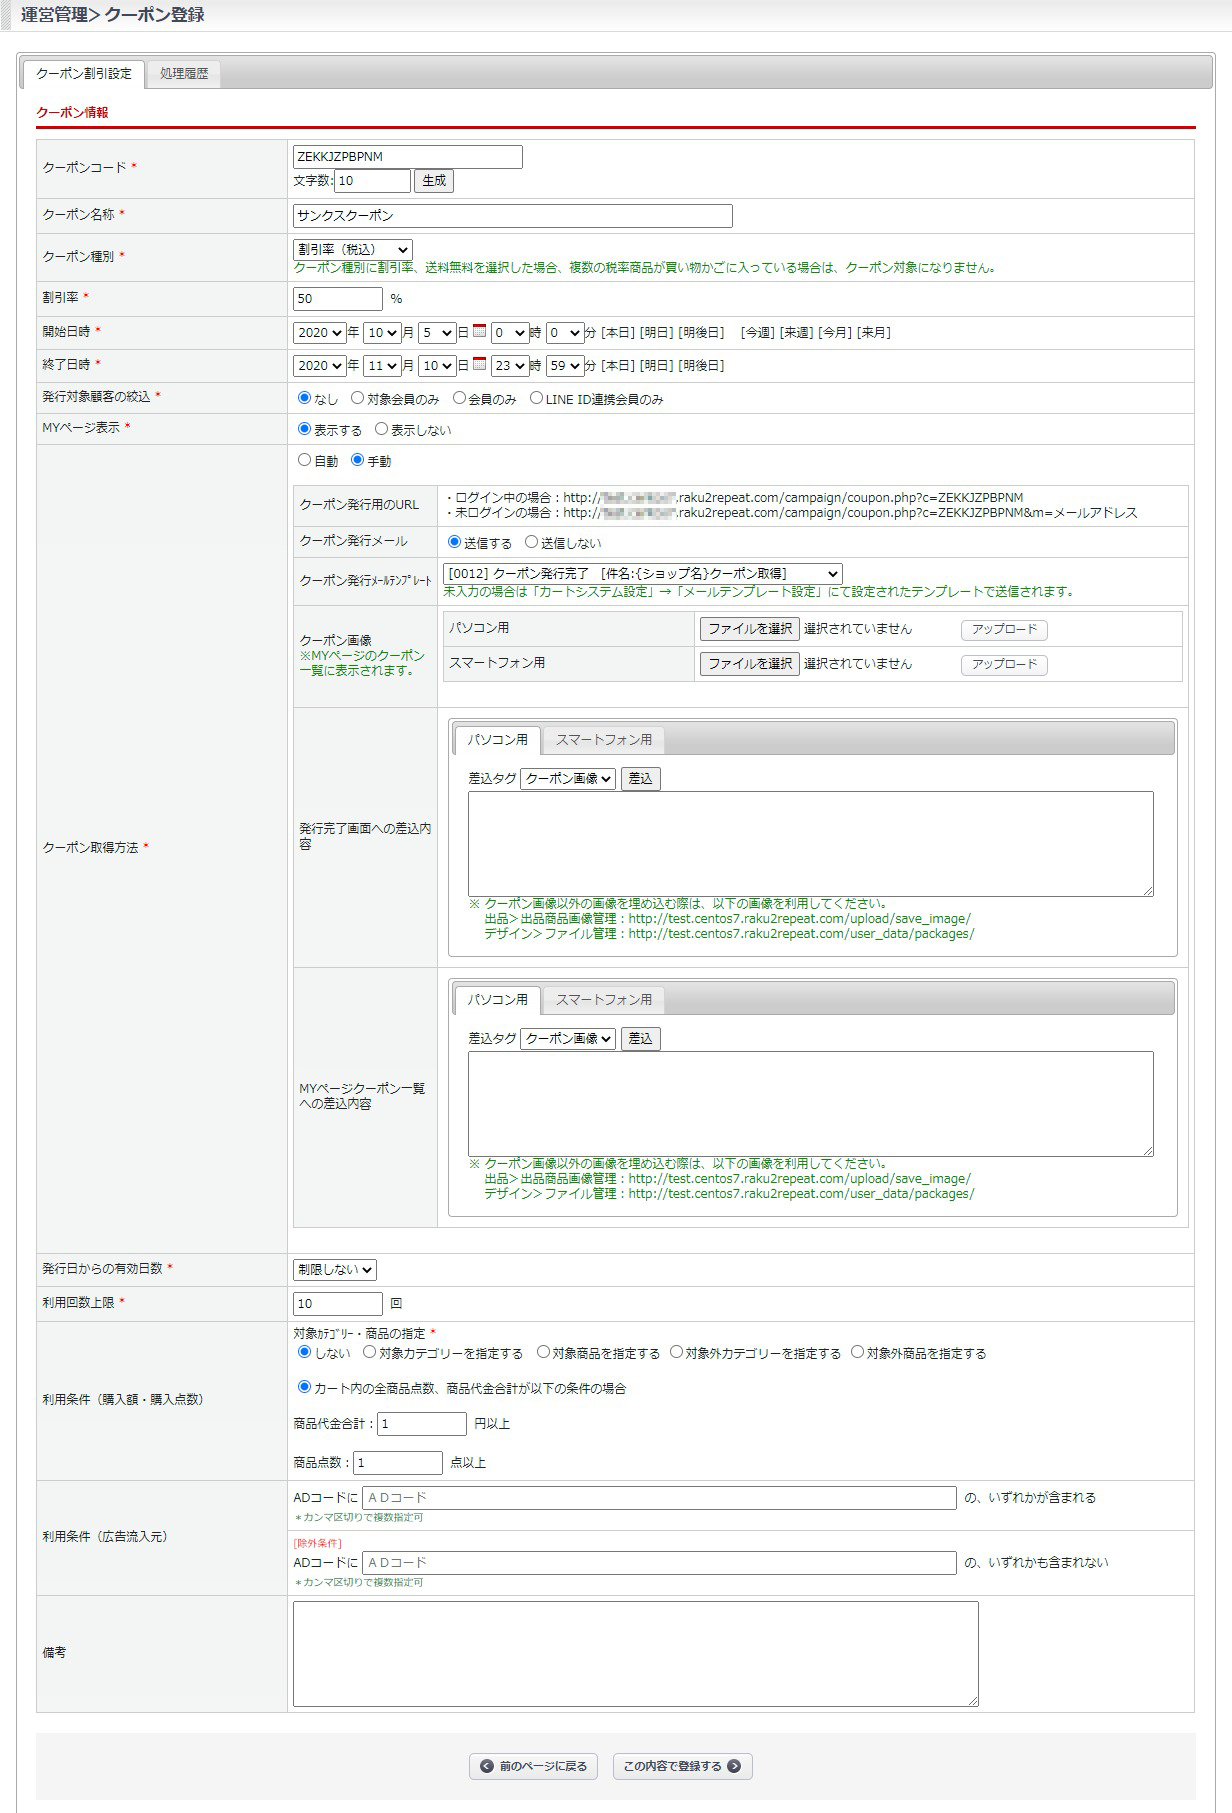This screenshot has width=1232, height=1813.
Task: Open the end date hour dropdown
Action: point(510,366)
